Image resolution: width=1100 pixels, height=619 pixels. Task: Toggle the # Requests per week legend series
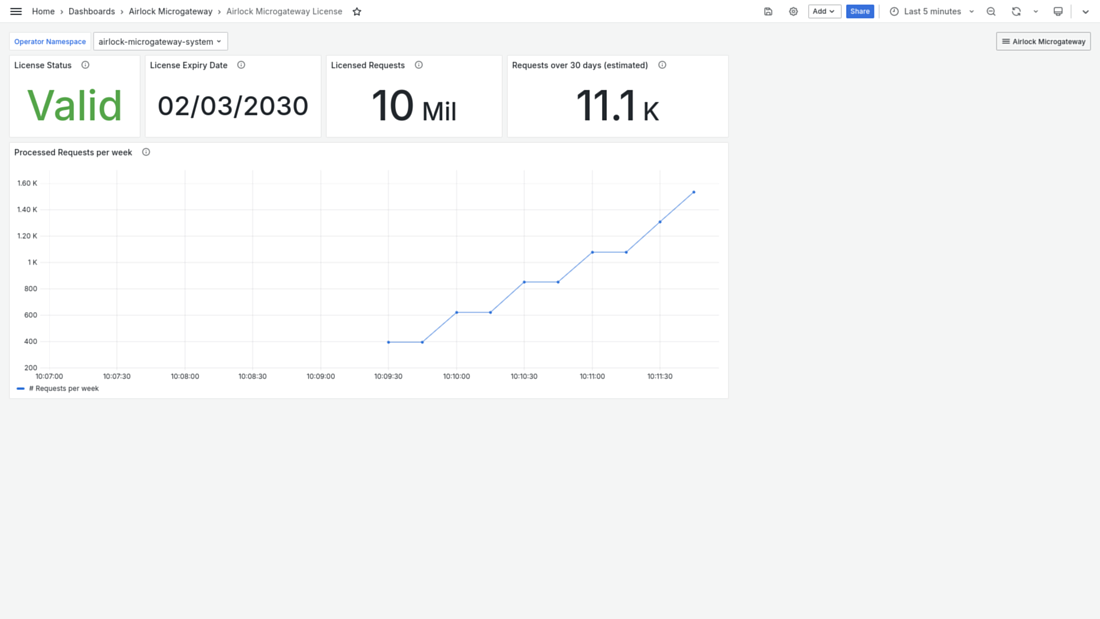pos(64,388)
